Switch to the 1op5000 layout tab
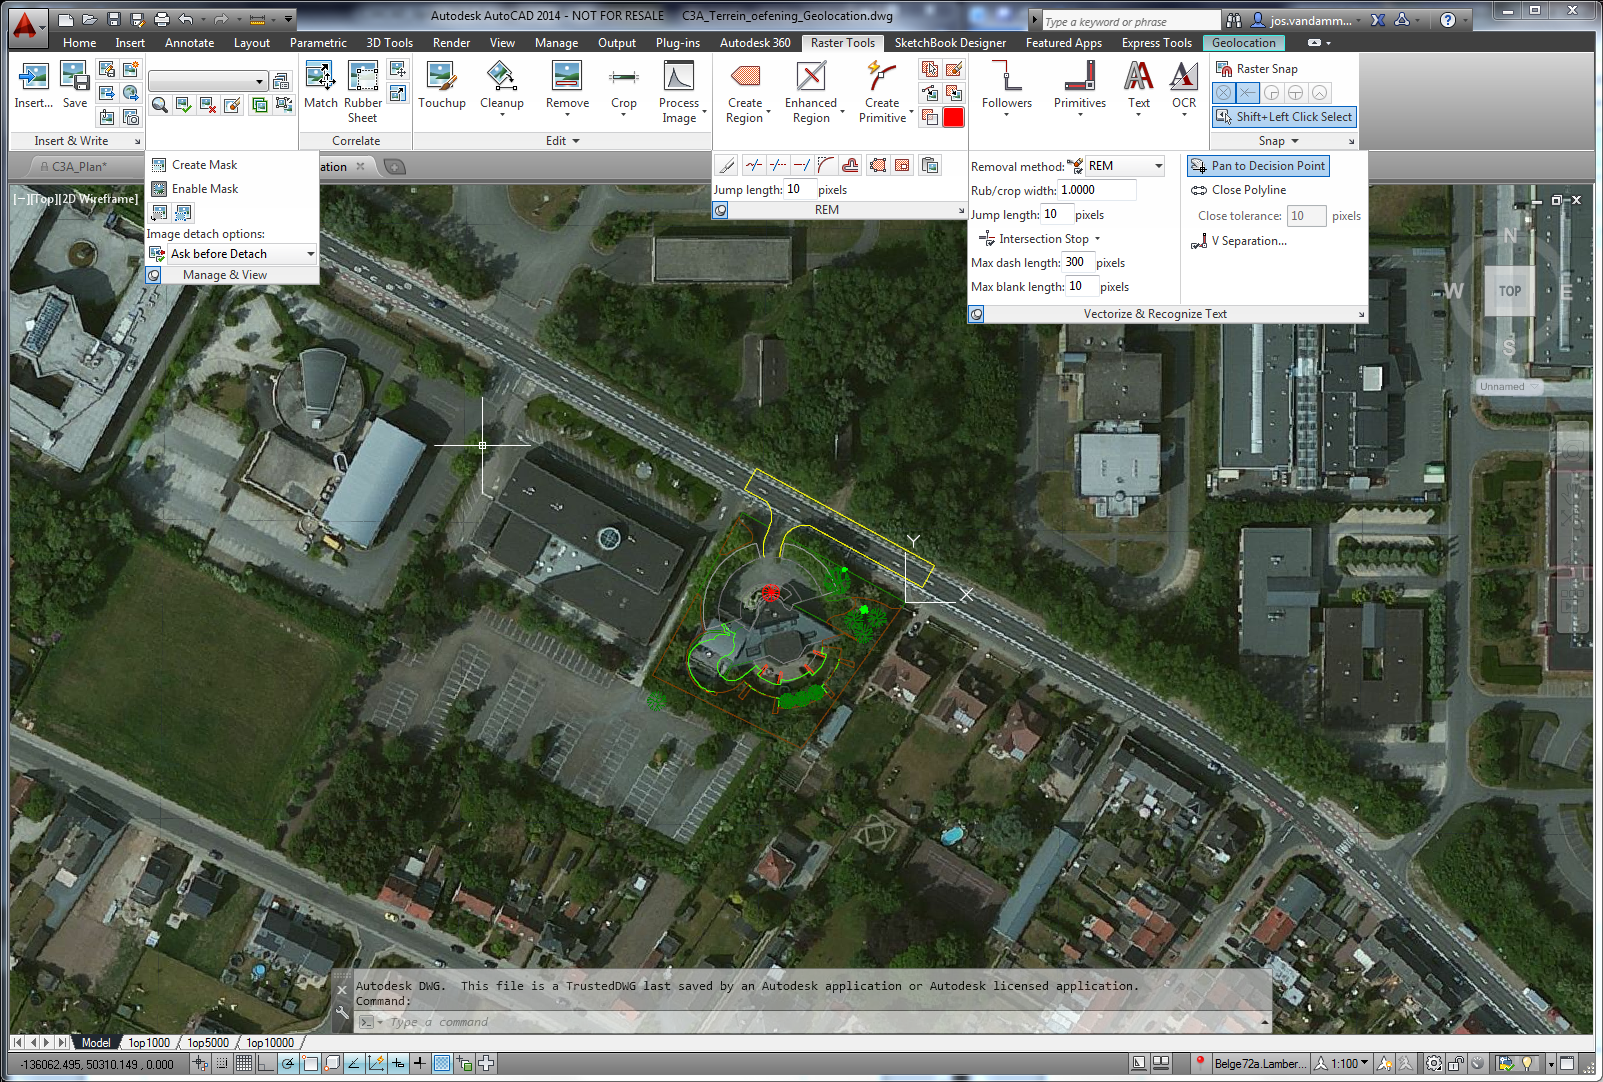Image resolution: width=1603 pixels, height=1082 pixels. 208,1042
